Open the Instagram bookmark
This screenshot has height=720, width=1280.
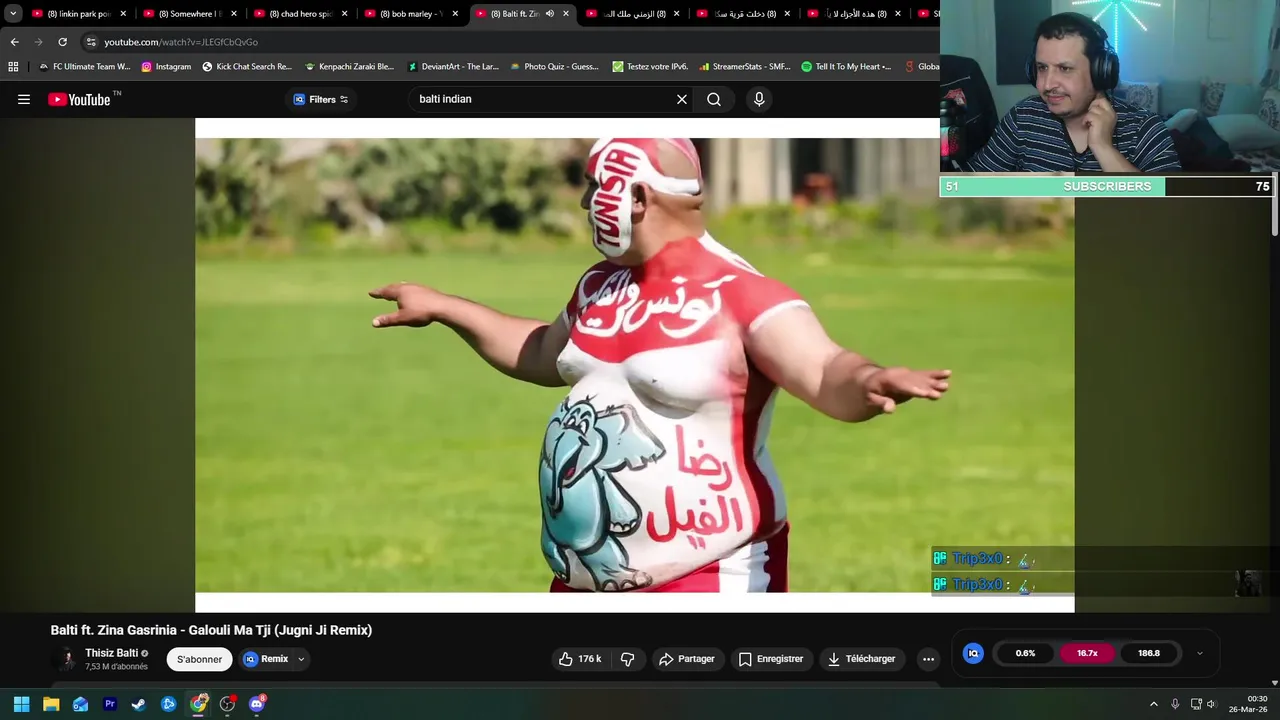[x=166, y=67]
